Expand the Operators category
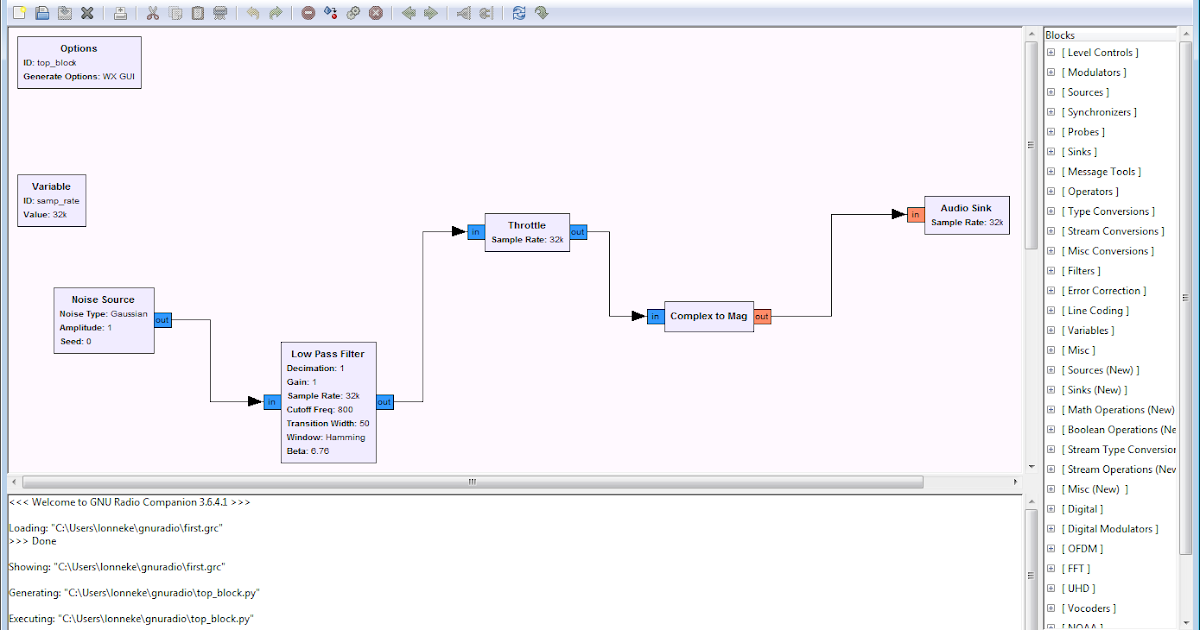Image resolution: width=1200 pixels, height=630 pixels. 1051,191
